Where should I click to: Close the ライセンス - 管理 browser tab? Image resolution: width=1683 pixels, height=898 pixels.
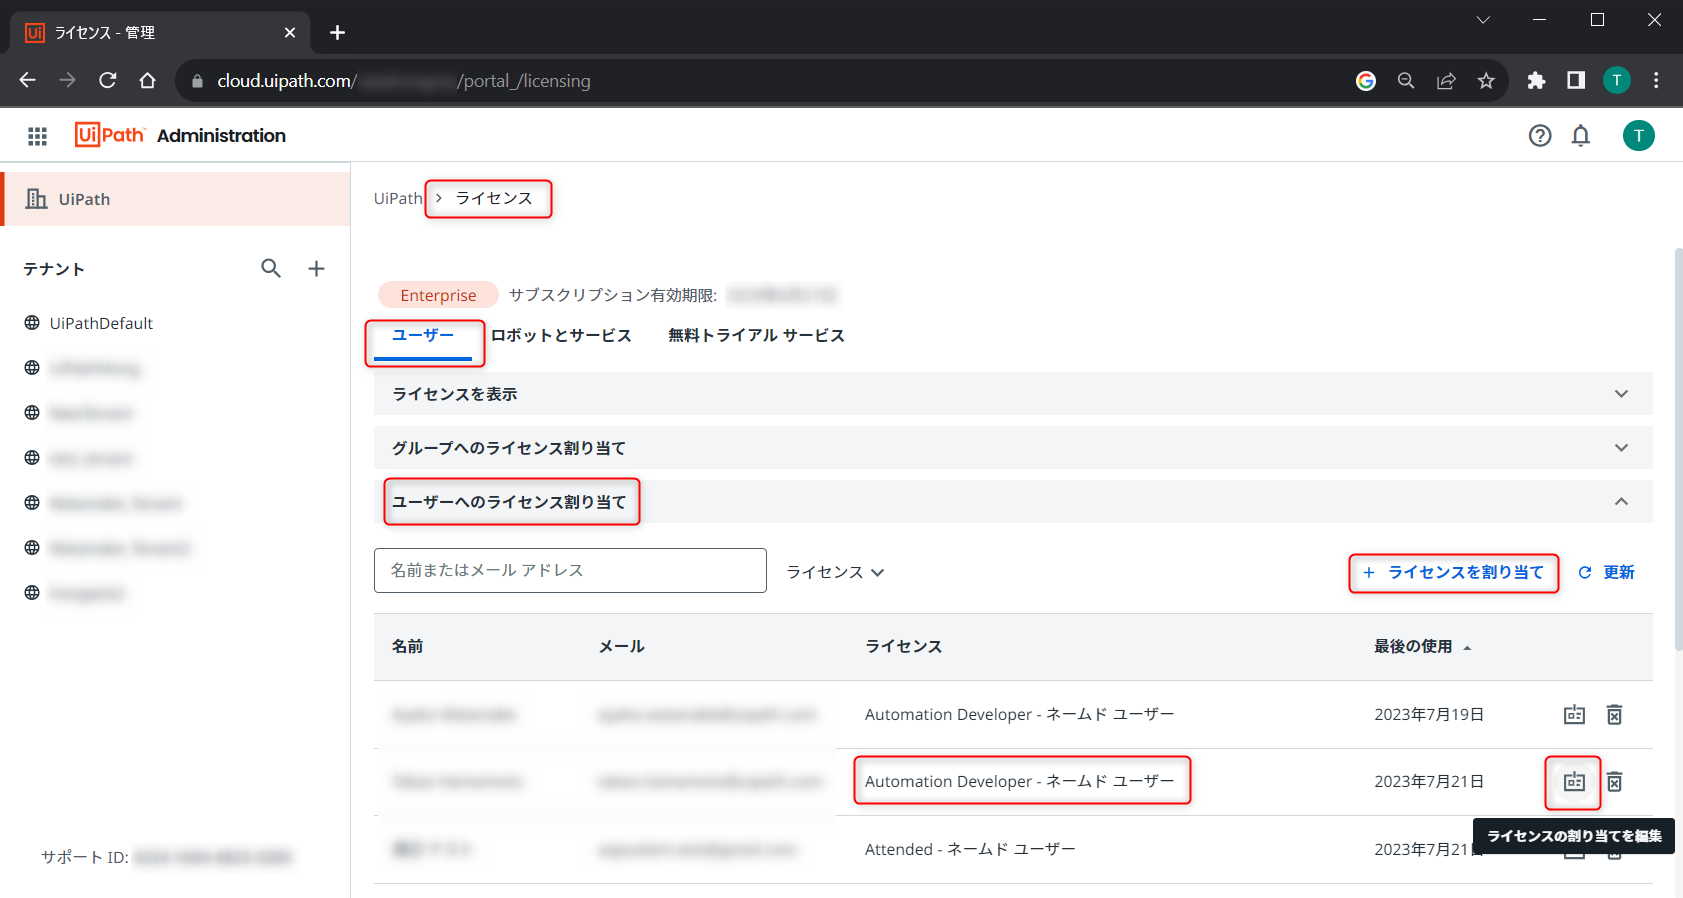click(290, 33)
